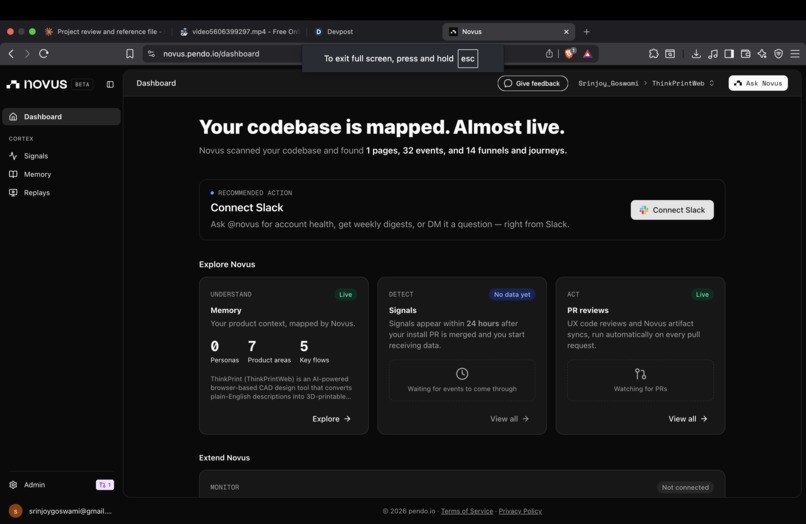Switch to the Devpost tab
Viewport: 806px width, 524px height.
pyautogui.click(x=334, y=31)
